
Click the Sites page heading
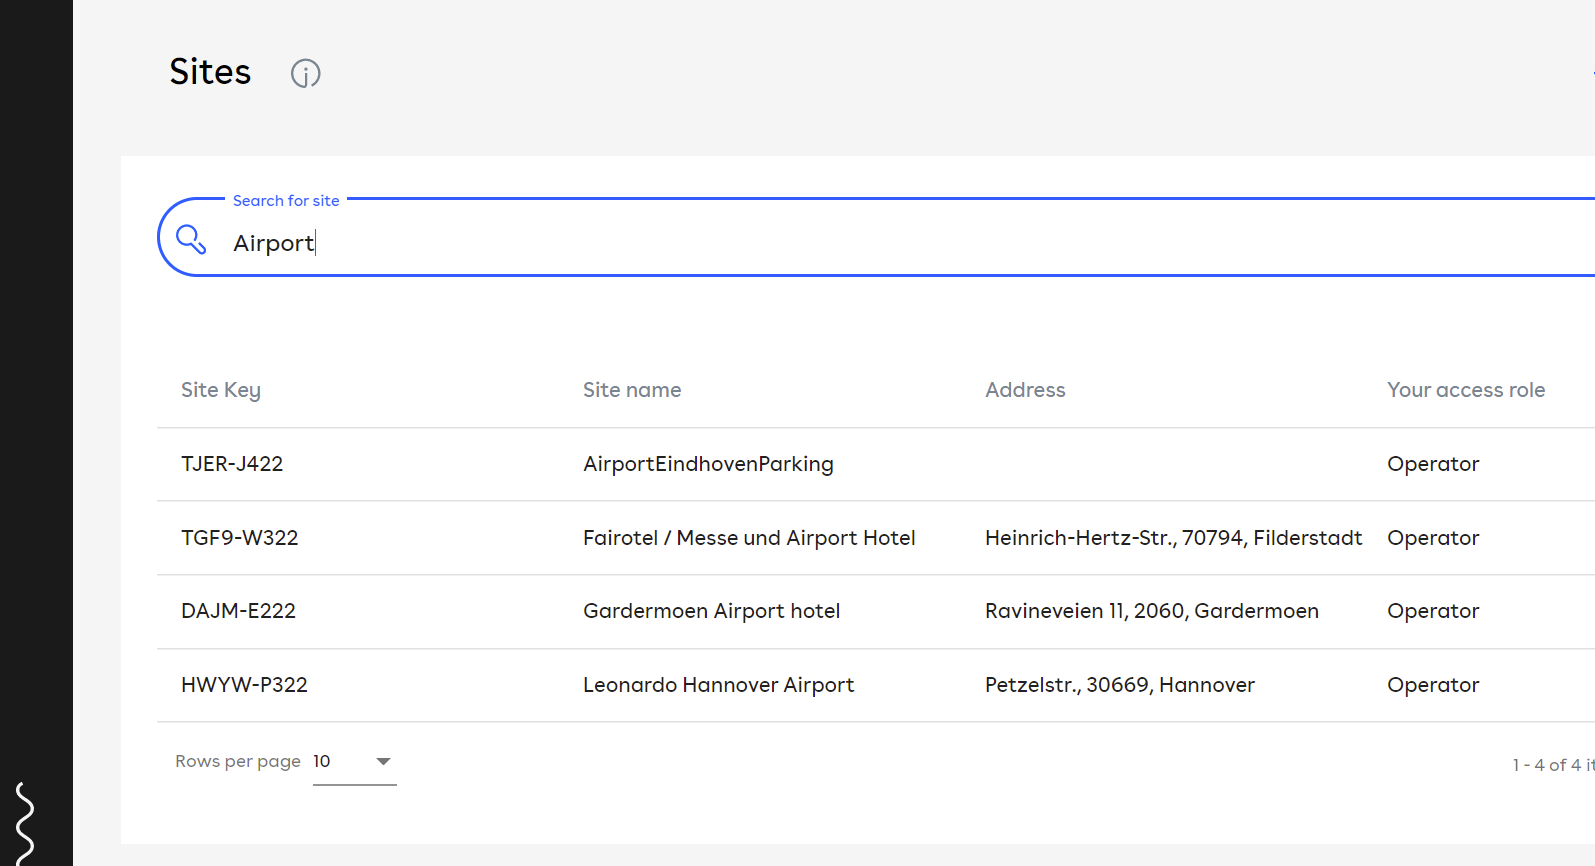(x=210, y=72)
